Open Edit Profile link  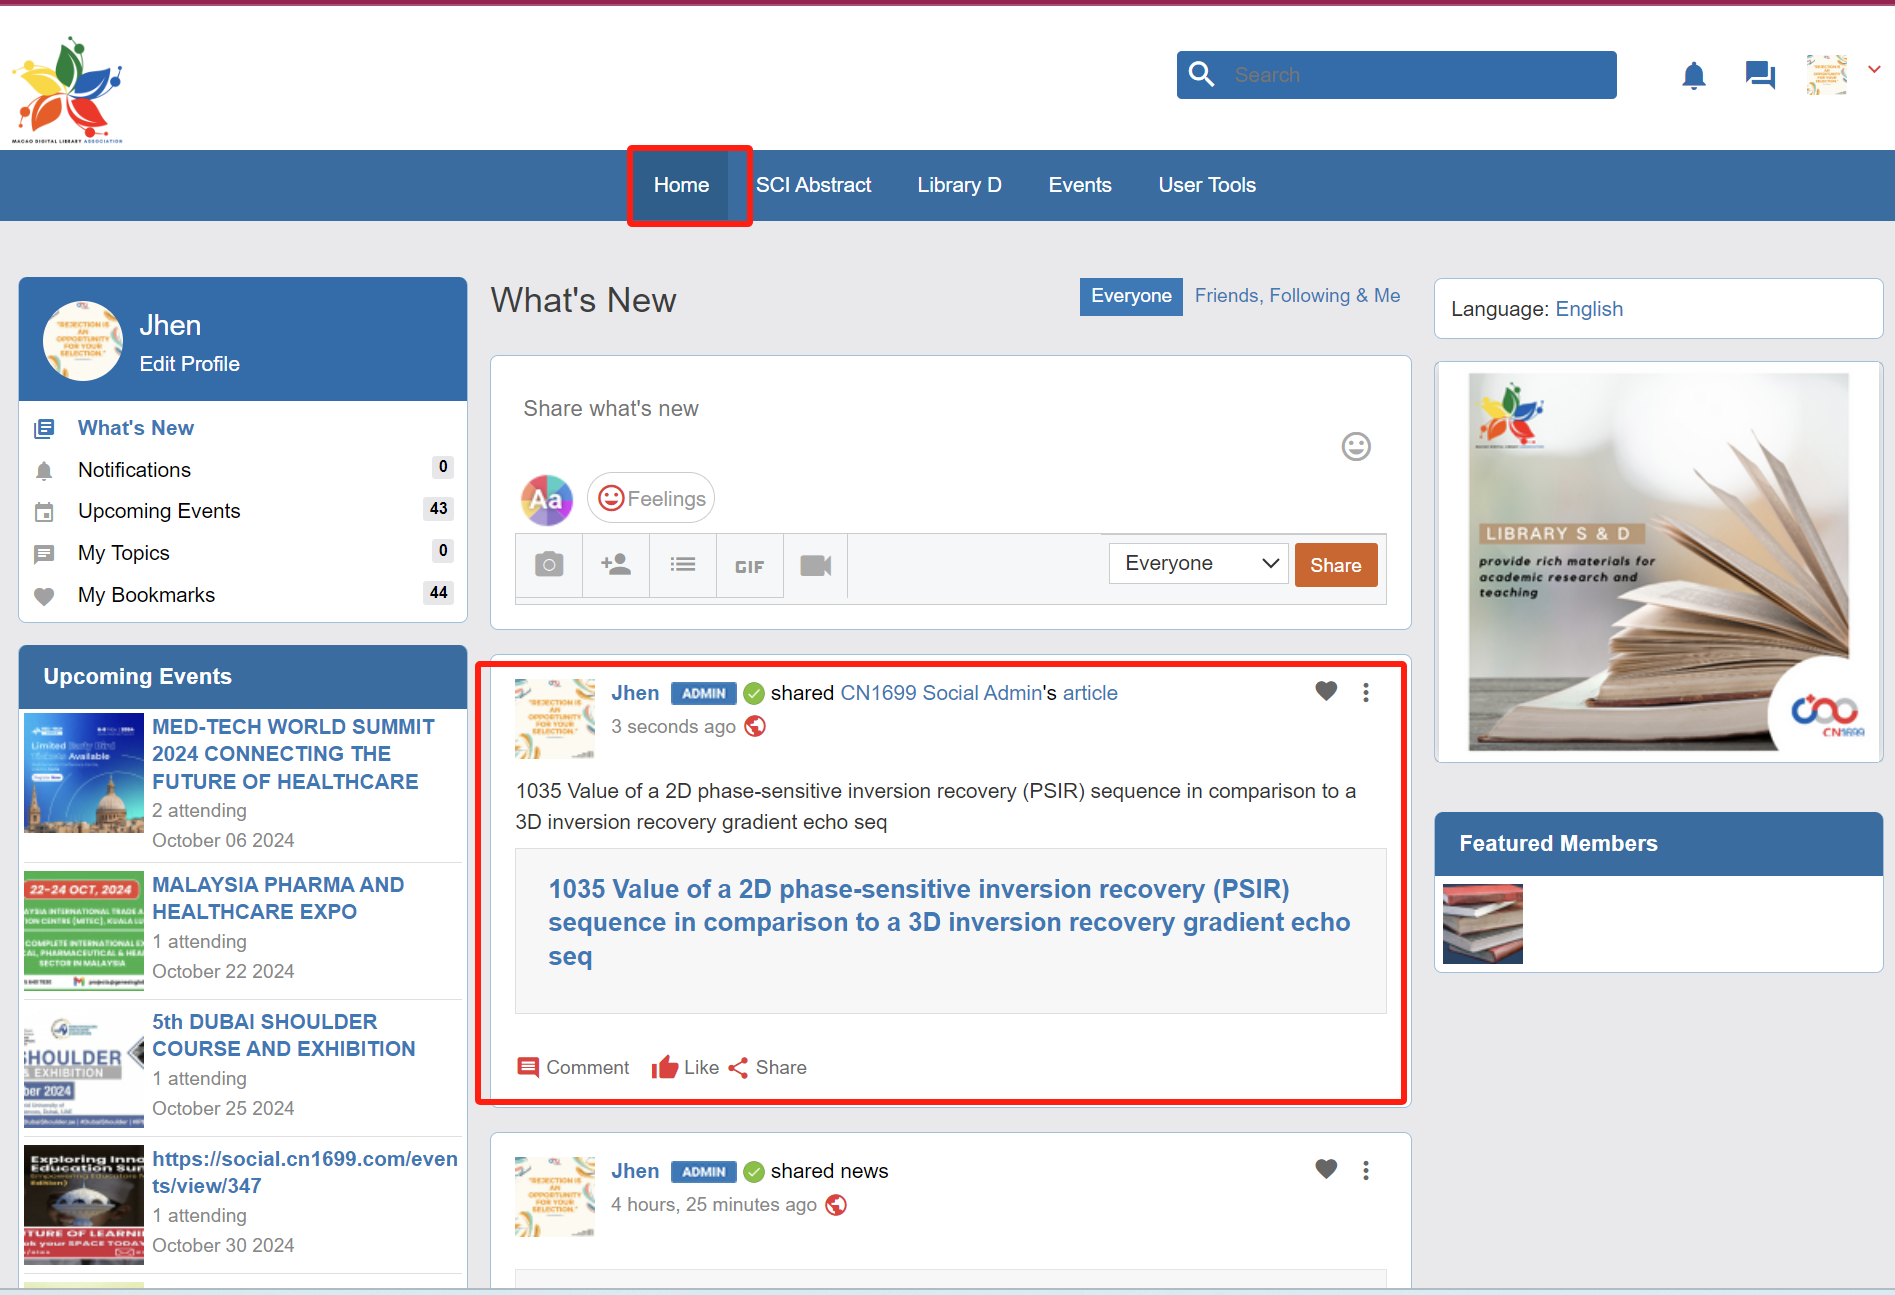189,364
